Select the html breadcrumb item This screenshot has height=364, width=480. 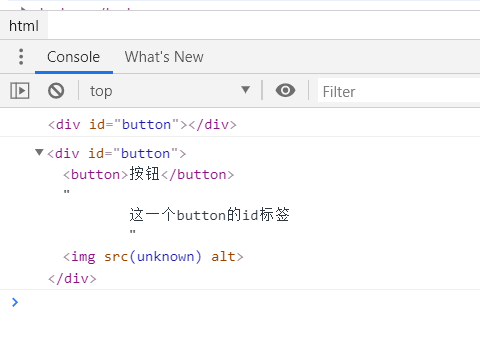(24, 26)
